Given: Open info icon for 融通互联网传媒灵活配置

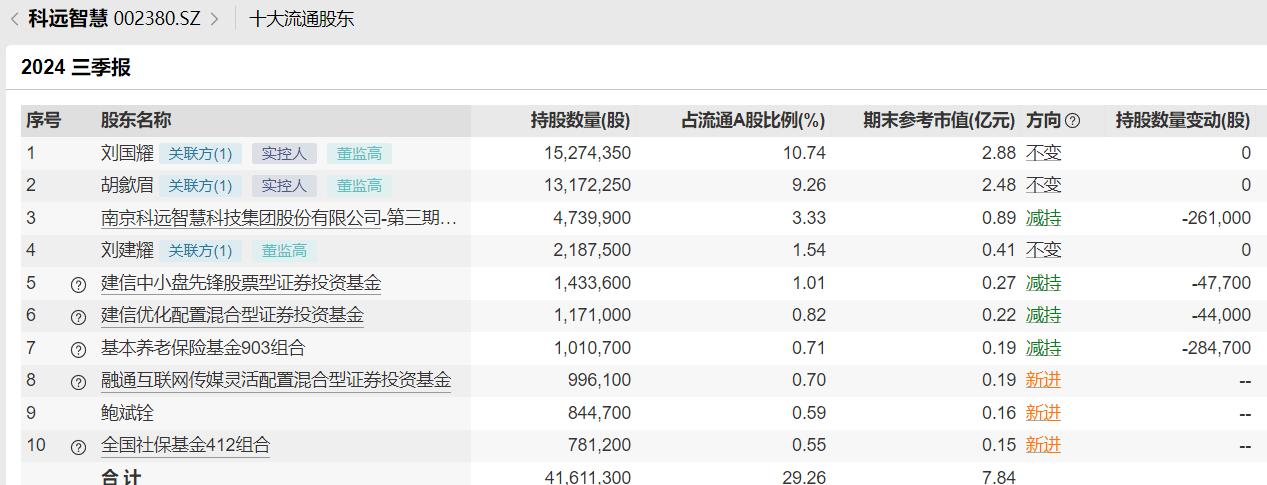Looking at the screenshot, I should click(79, 382).
